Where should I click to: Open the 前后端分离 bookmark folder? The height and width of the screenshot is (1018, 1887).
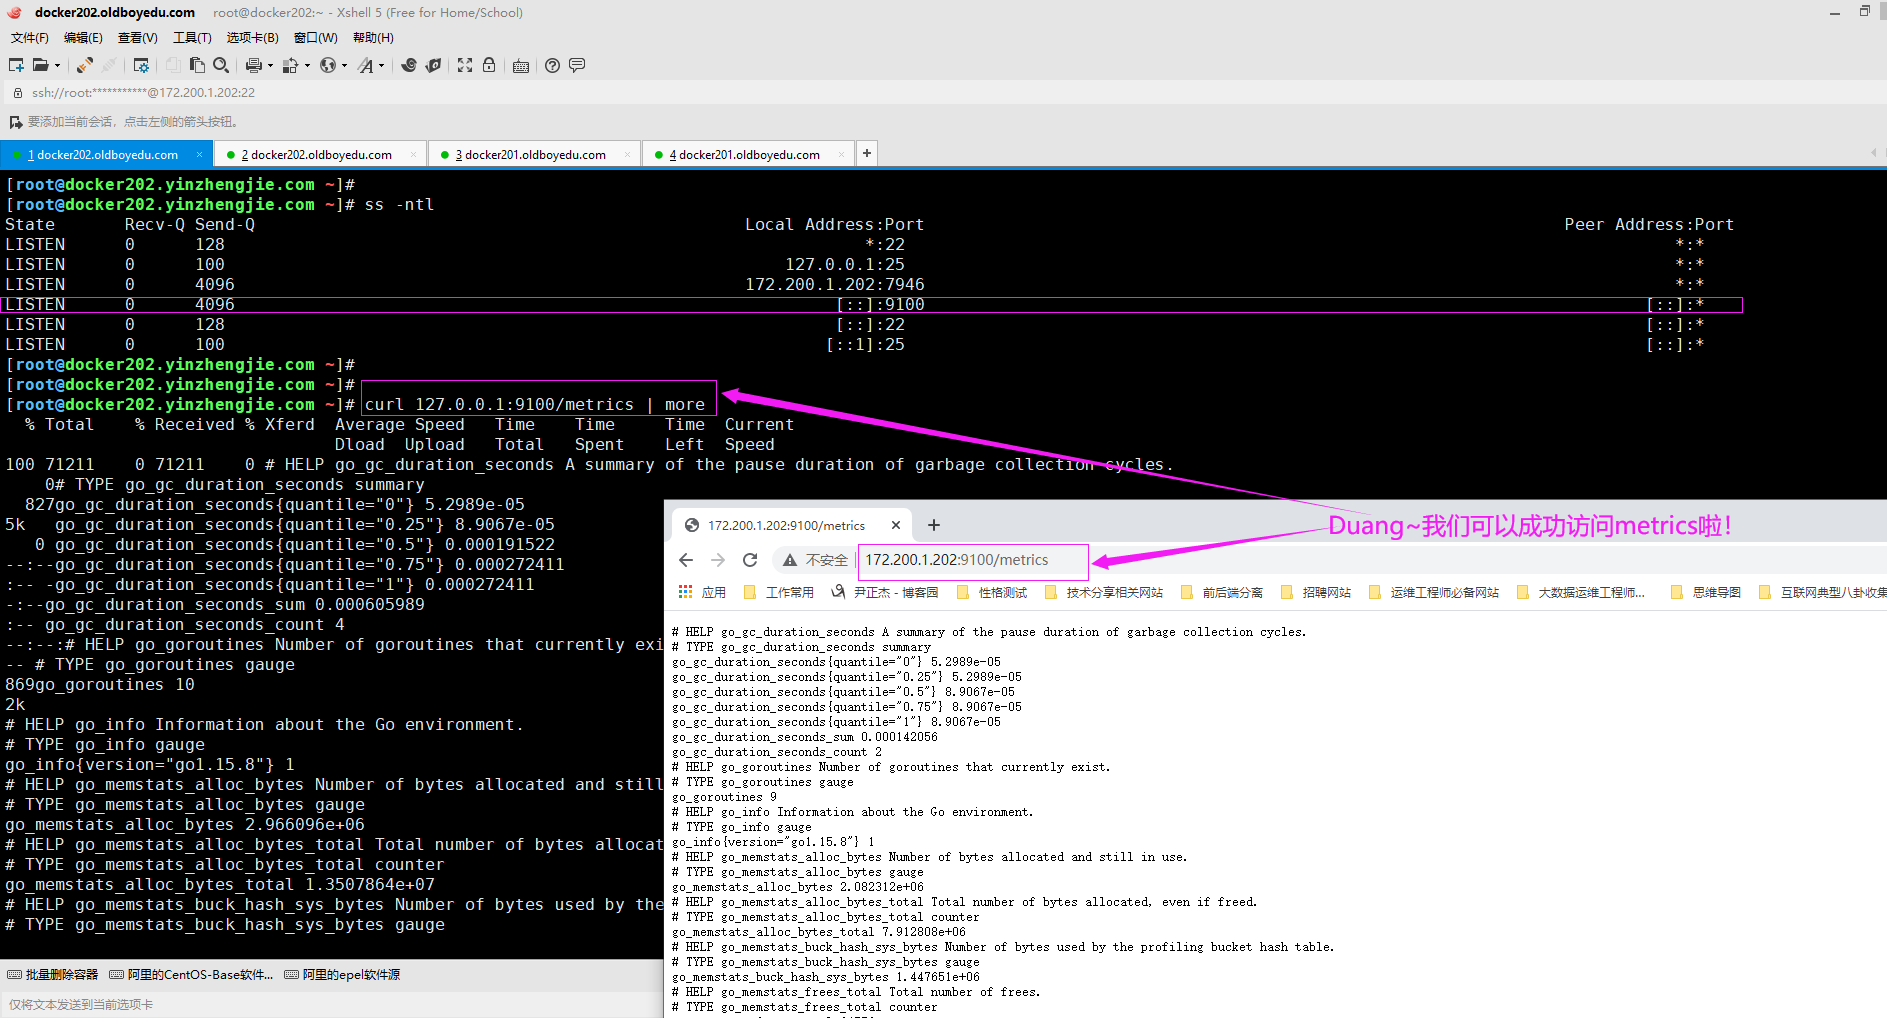[1222, 593]
